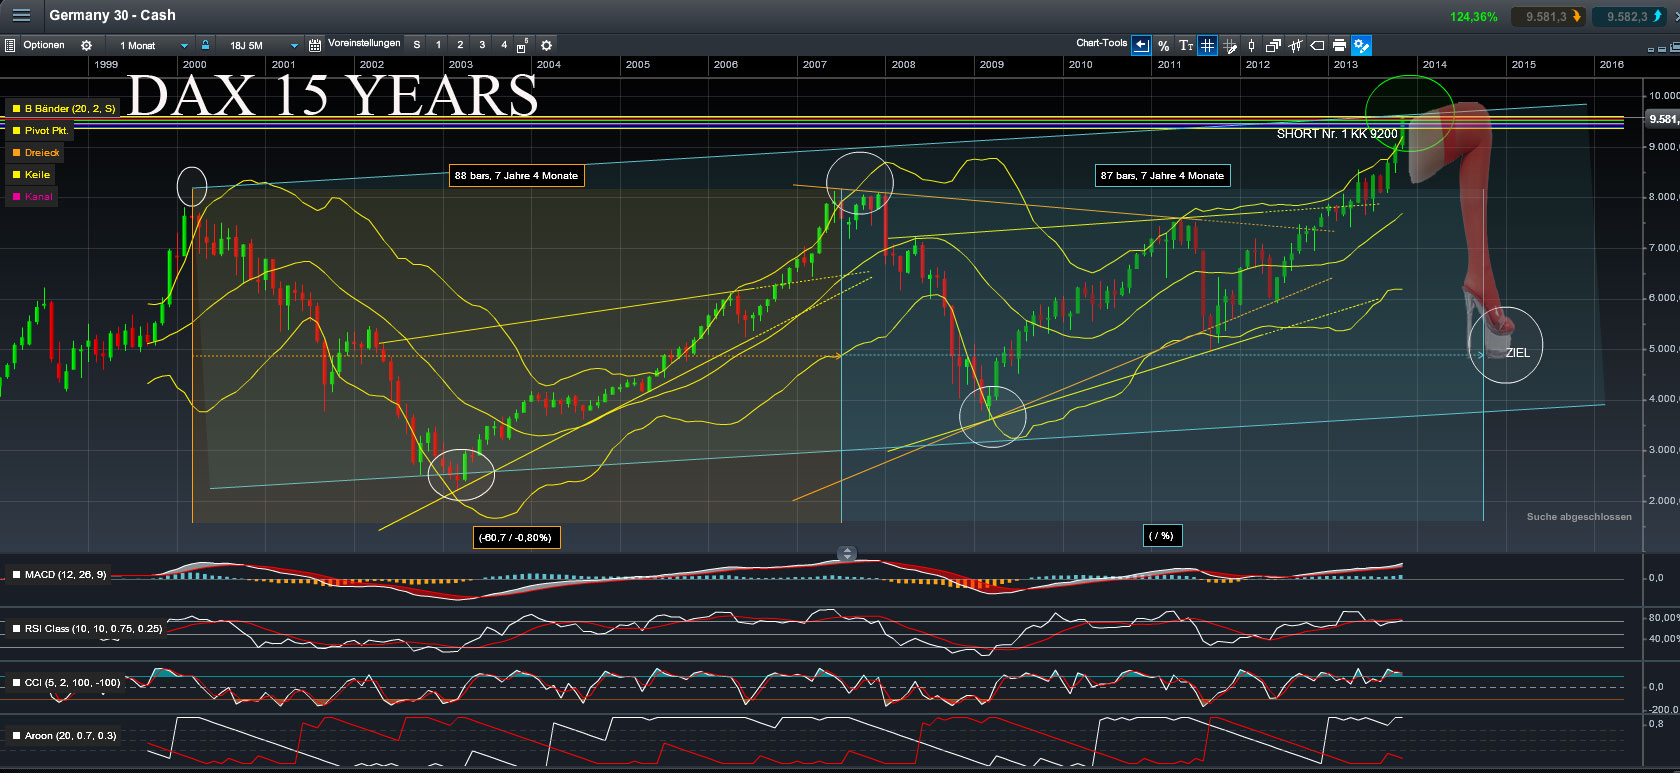The width and height of the screenshot is (1680, 773).
Task: Select preset 3 in Voreinstellungen
Action: [x=482, y=45]
